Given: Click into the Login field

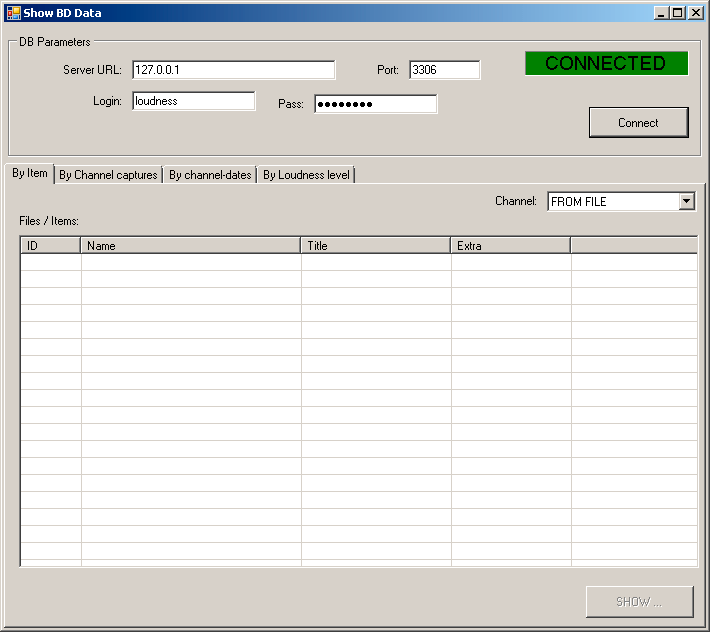Looking at the screenshot, I should tap(194, 101).
